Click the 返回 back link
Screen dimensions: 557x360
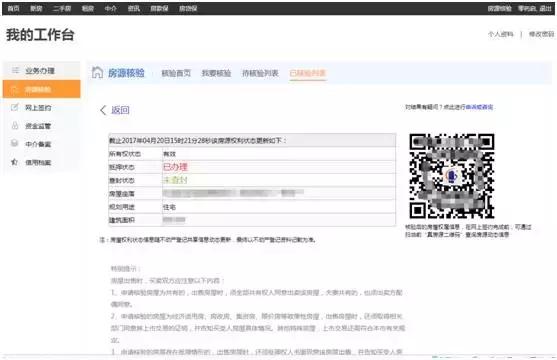click(x=120, y=110)
